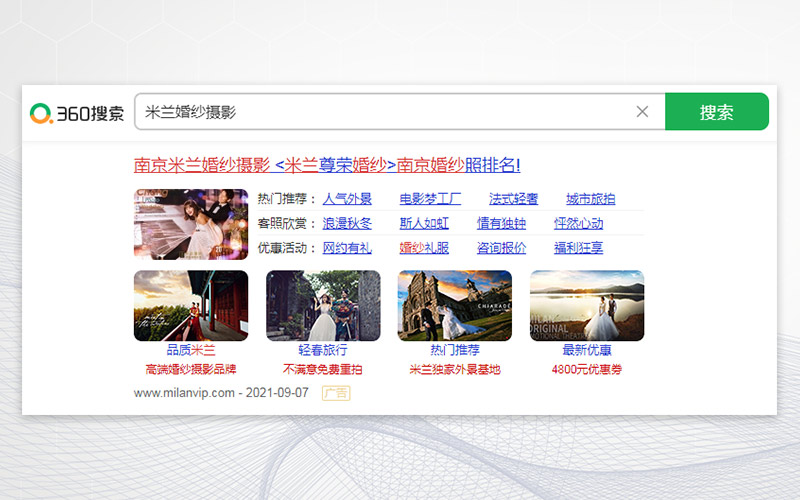
Task: Open the 网约有礼 link
Action: click(x=347, y=248)
